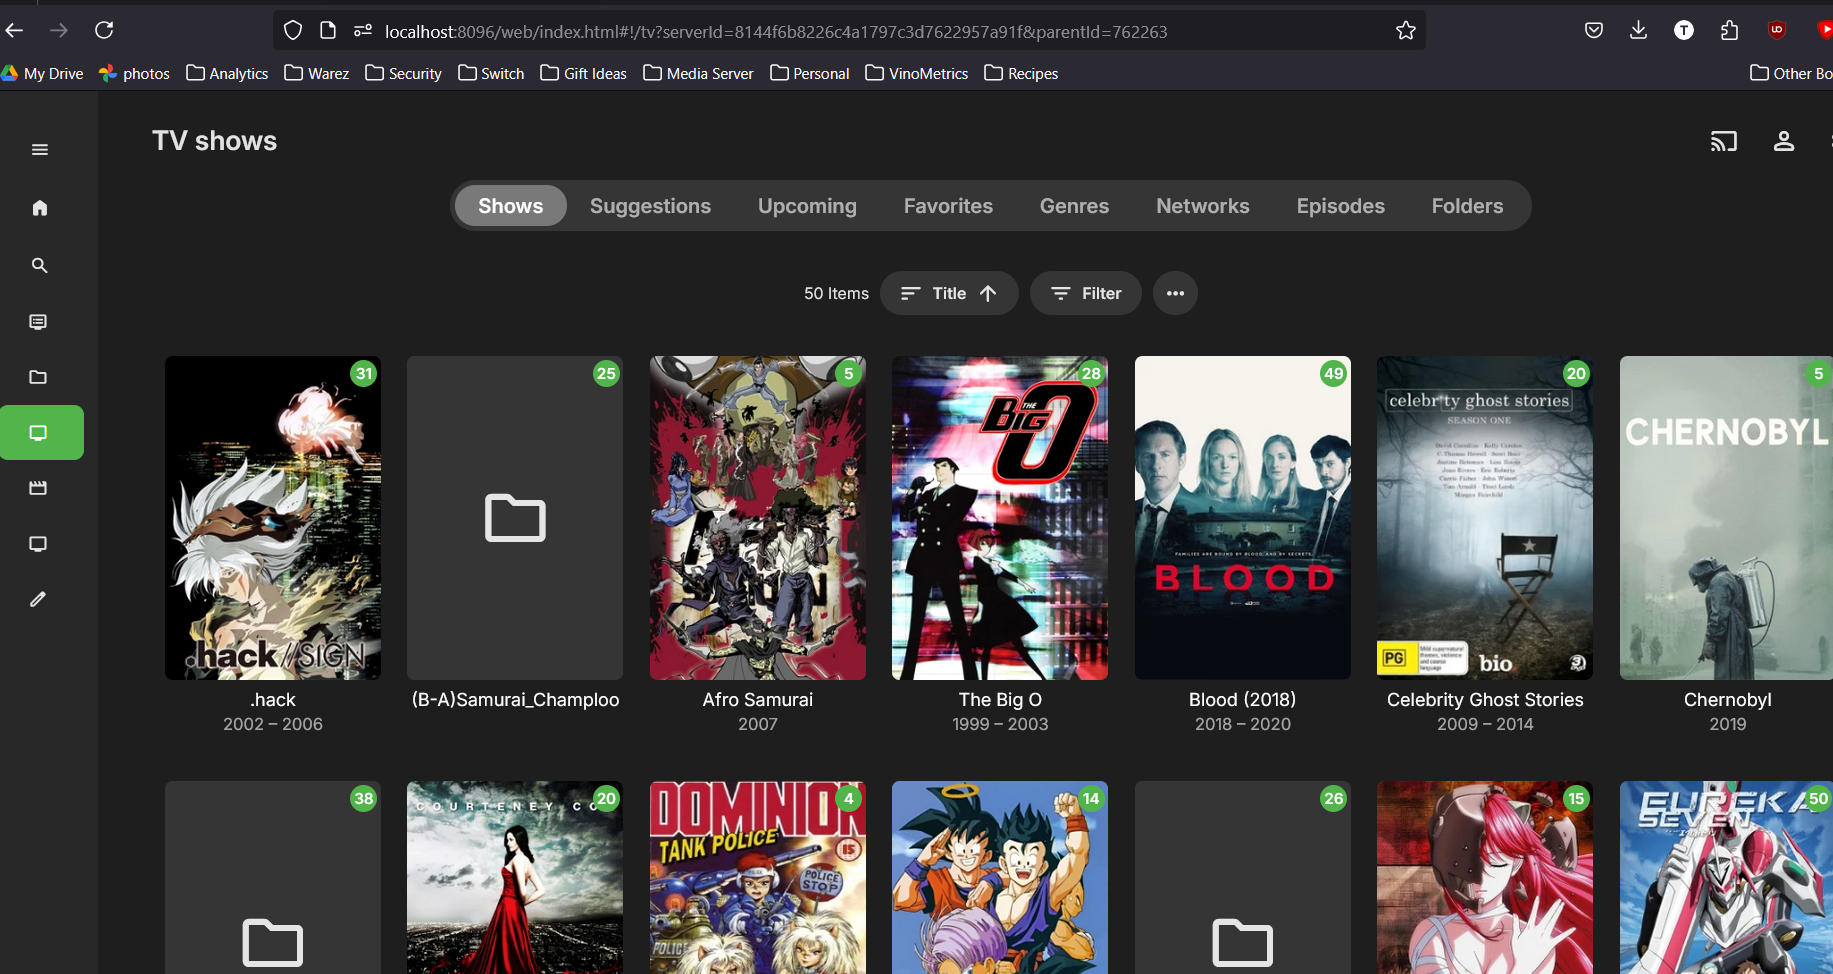Click the Afro Samurai poster thumbnail
Image resolution: width=1833 pixels, height=974 pixels.
[758, 518]
